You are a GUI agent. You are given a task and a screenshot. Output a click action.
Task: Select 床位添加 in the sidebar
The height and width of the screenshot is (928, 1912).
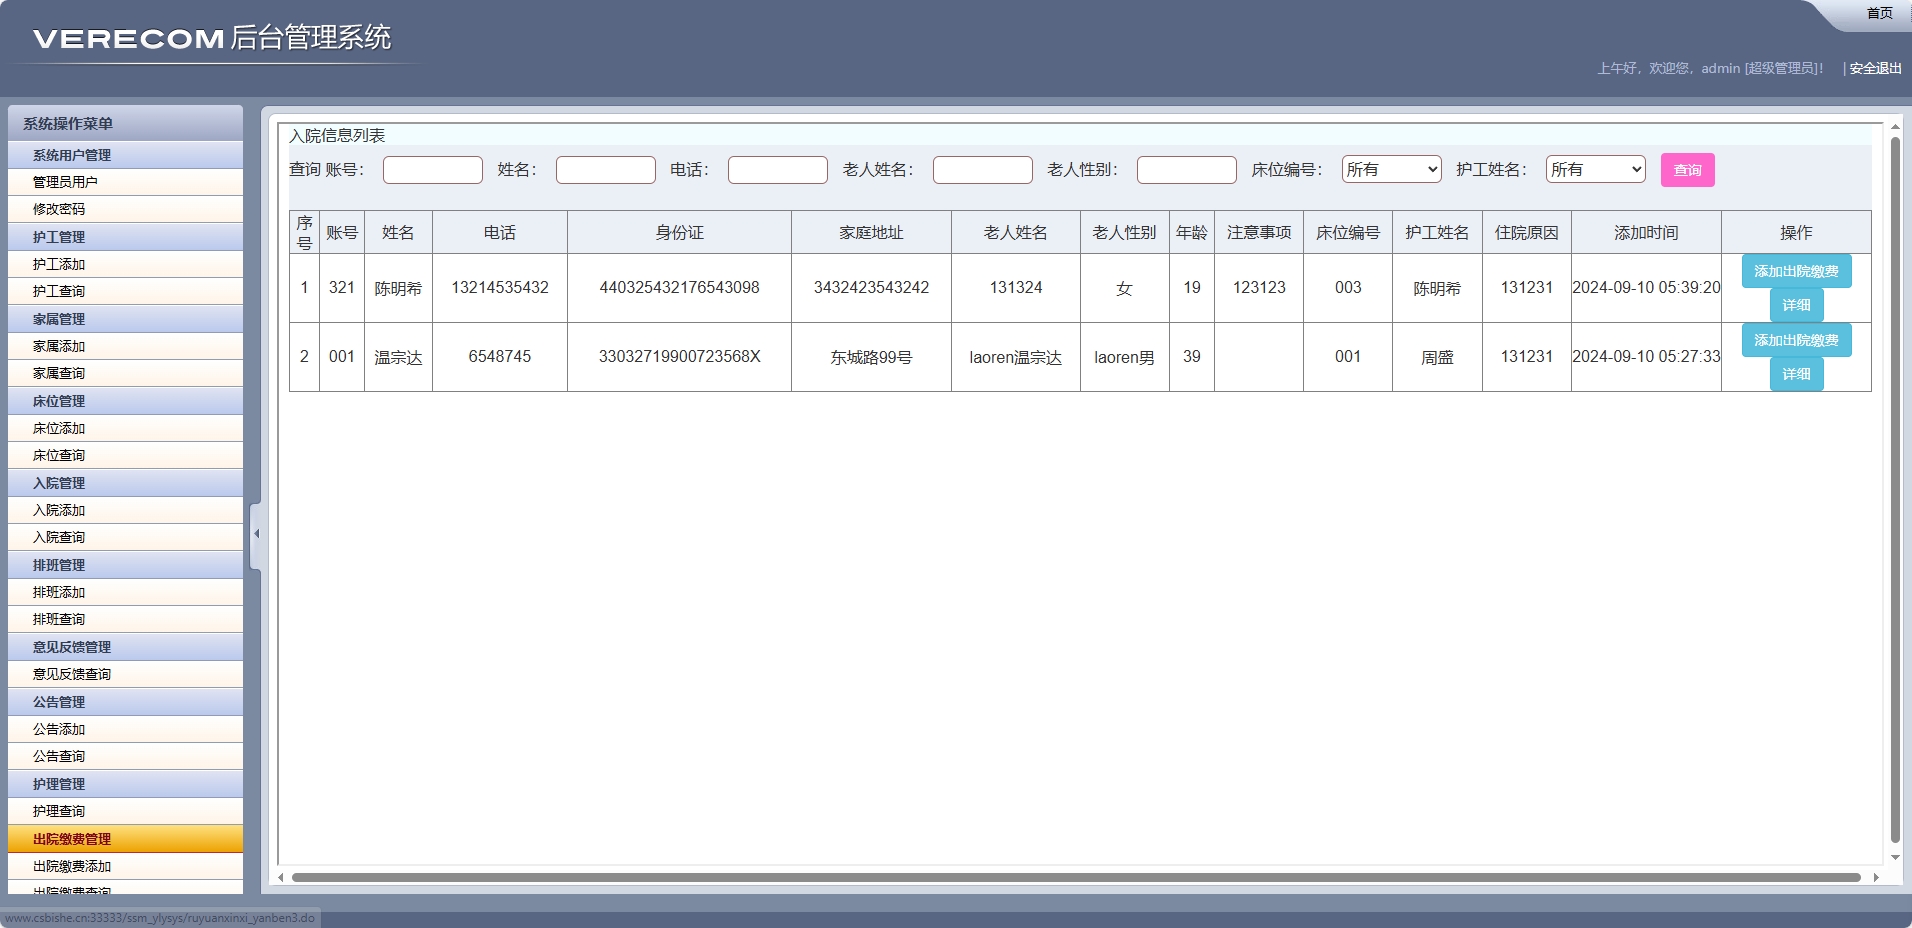coord(125,428)
